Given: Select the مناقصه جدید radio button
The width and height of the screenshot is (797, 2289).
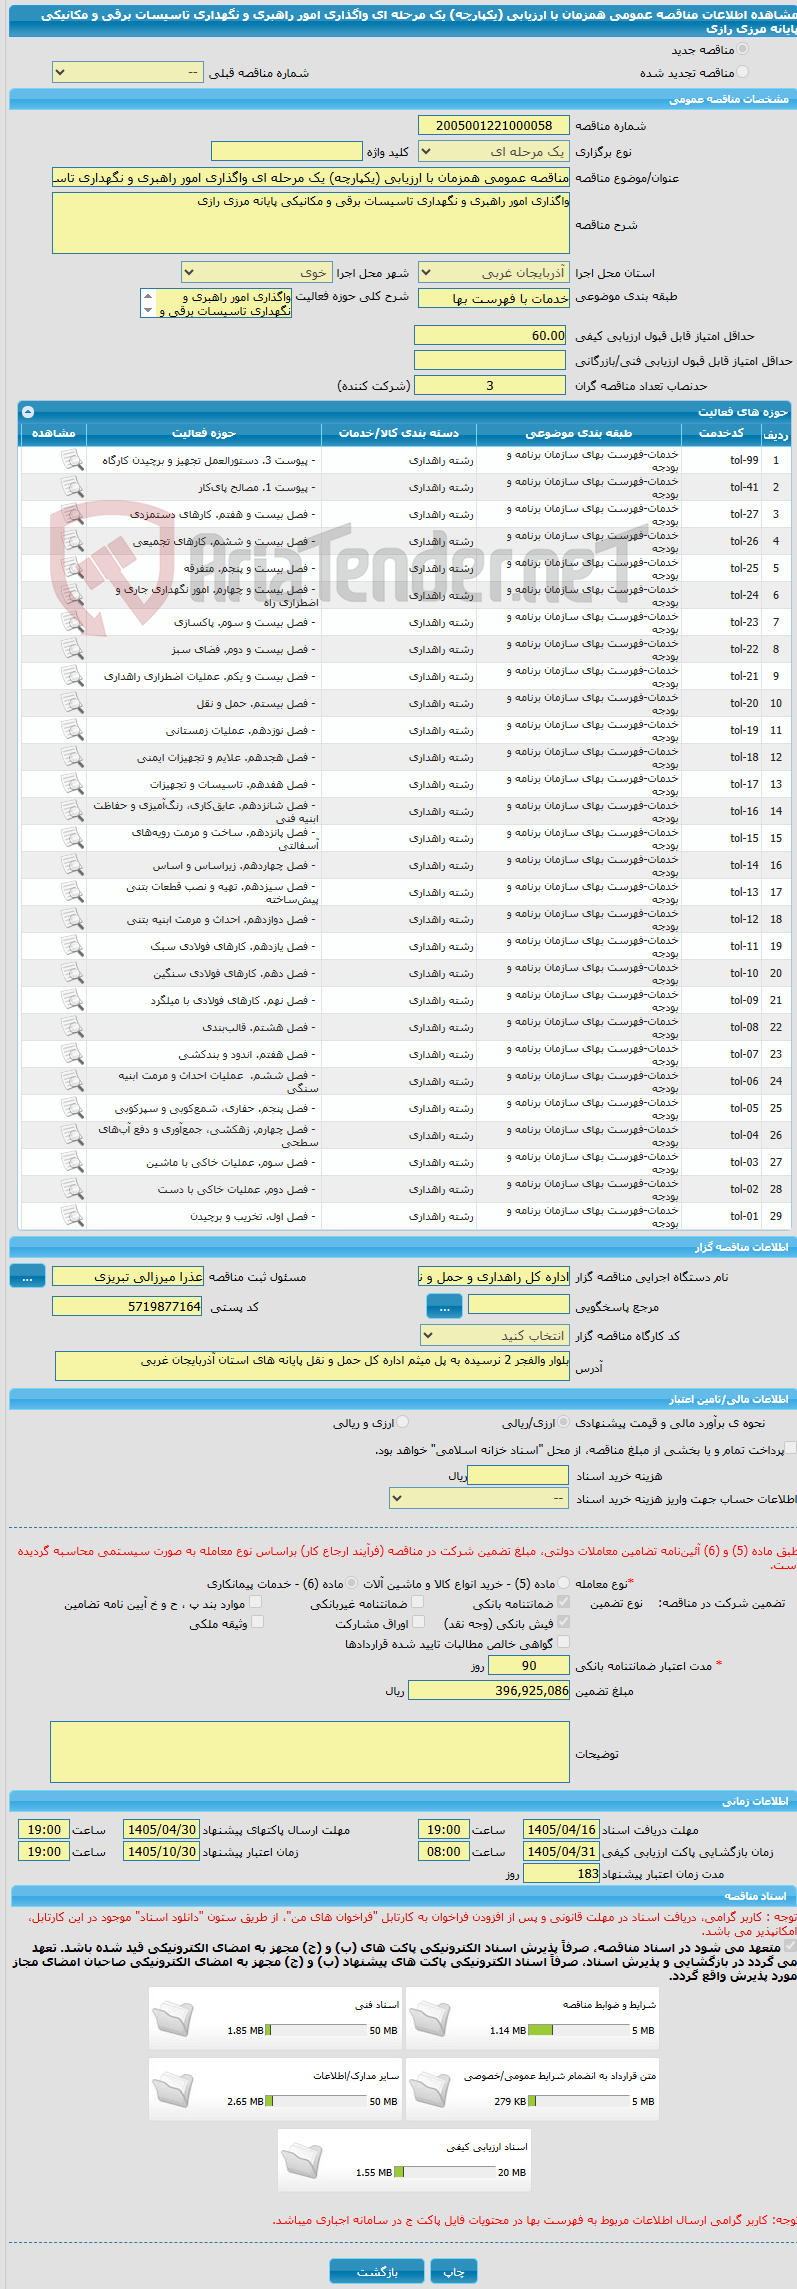Looking at the screenshot, I should click(742, 49).
